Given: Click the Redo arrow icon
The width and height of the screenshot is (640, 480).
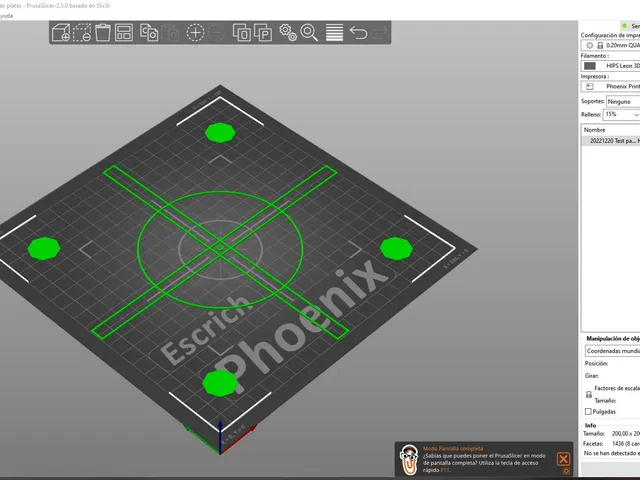Looking at the screenshot, I should click(380, 33).
